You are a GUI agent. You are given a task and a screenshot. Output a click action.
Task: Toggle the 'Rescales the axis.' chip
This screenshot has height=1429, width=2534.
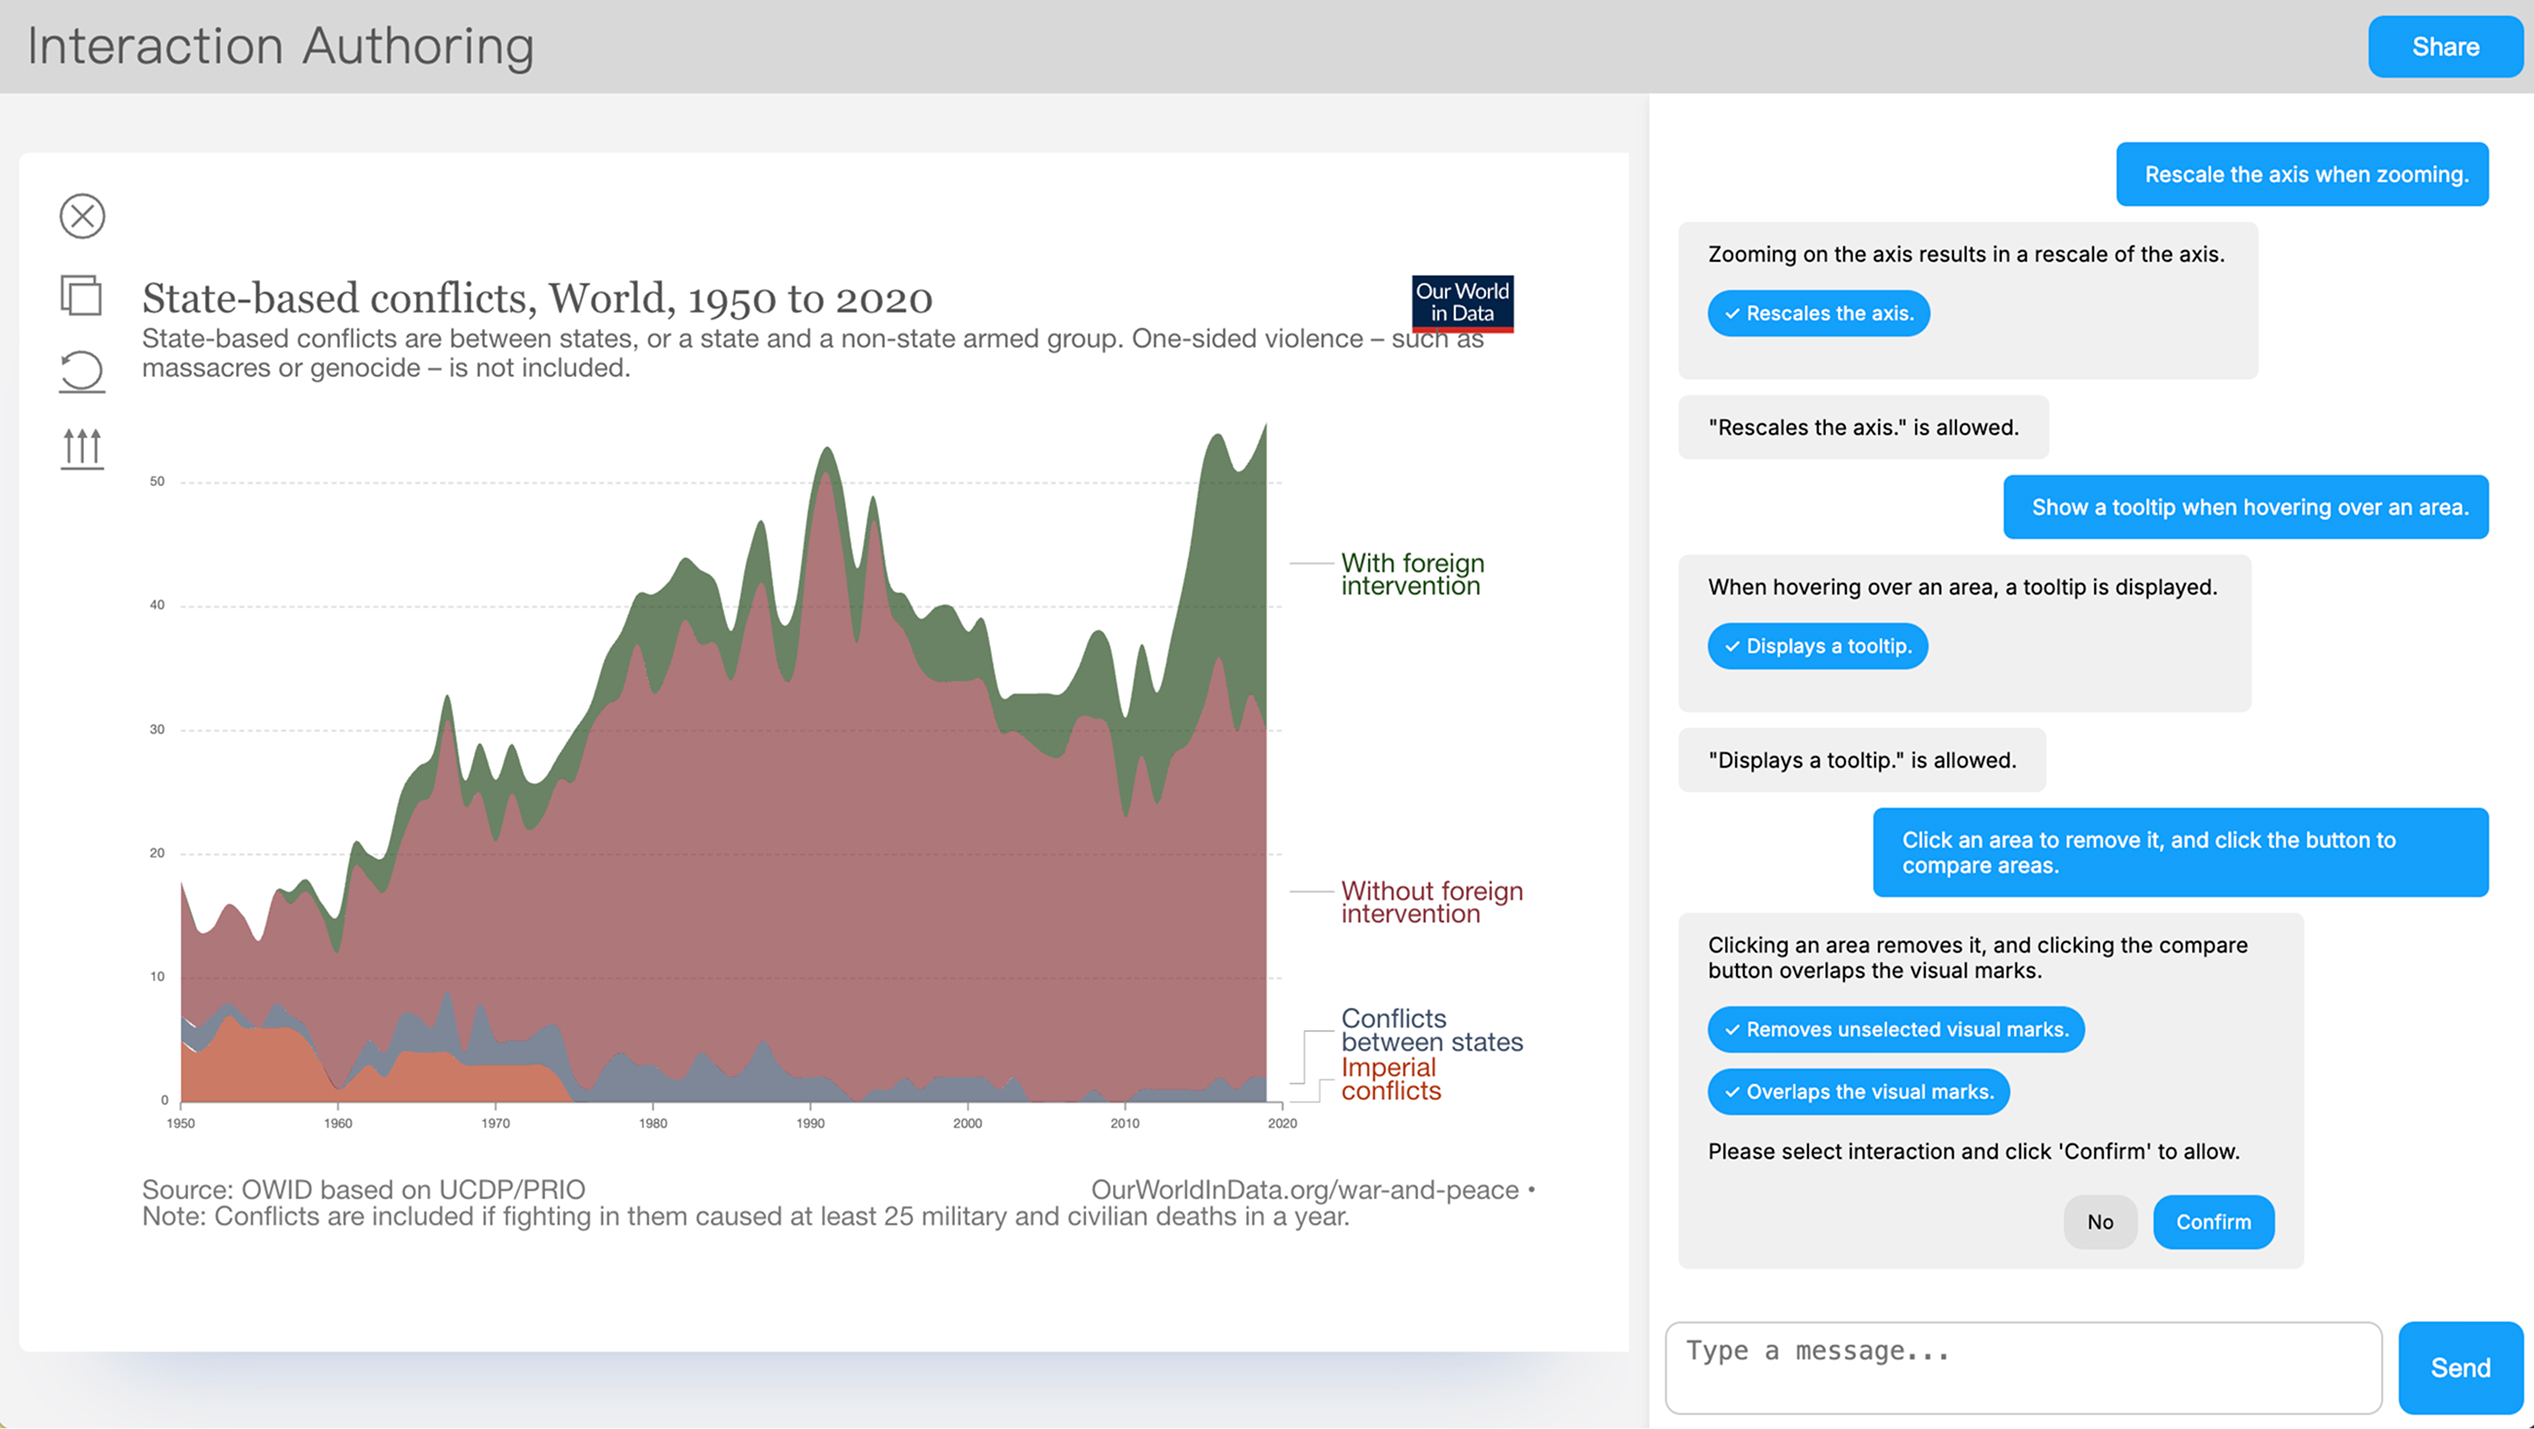[1818, 314]
